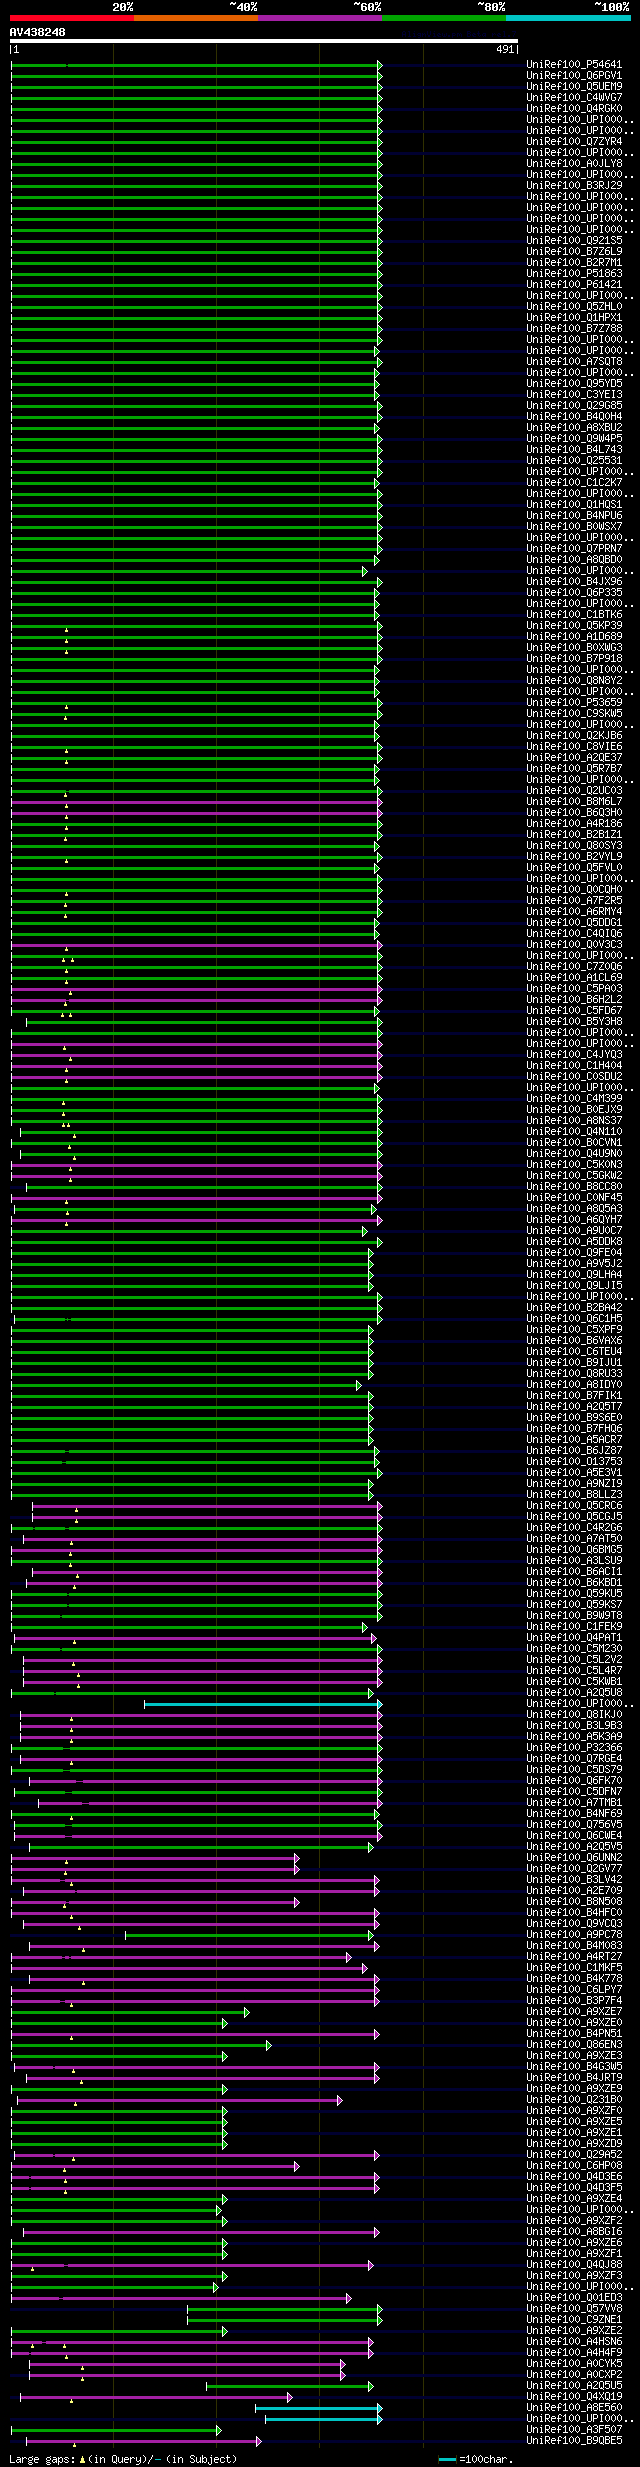The height and width of the screenshot is (2467, 640).
Task: Click label UniRef100_A4HSN6
Action: pos(574,2341)
